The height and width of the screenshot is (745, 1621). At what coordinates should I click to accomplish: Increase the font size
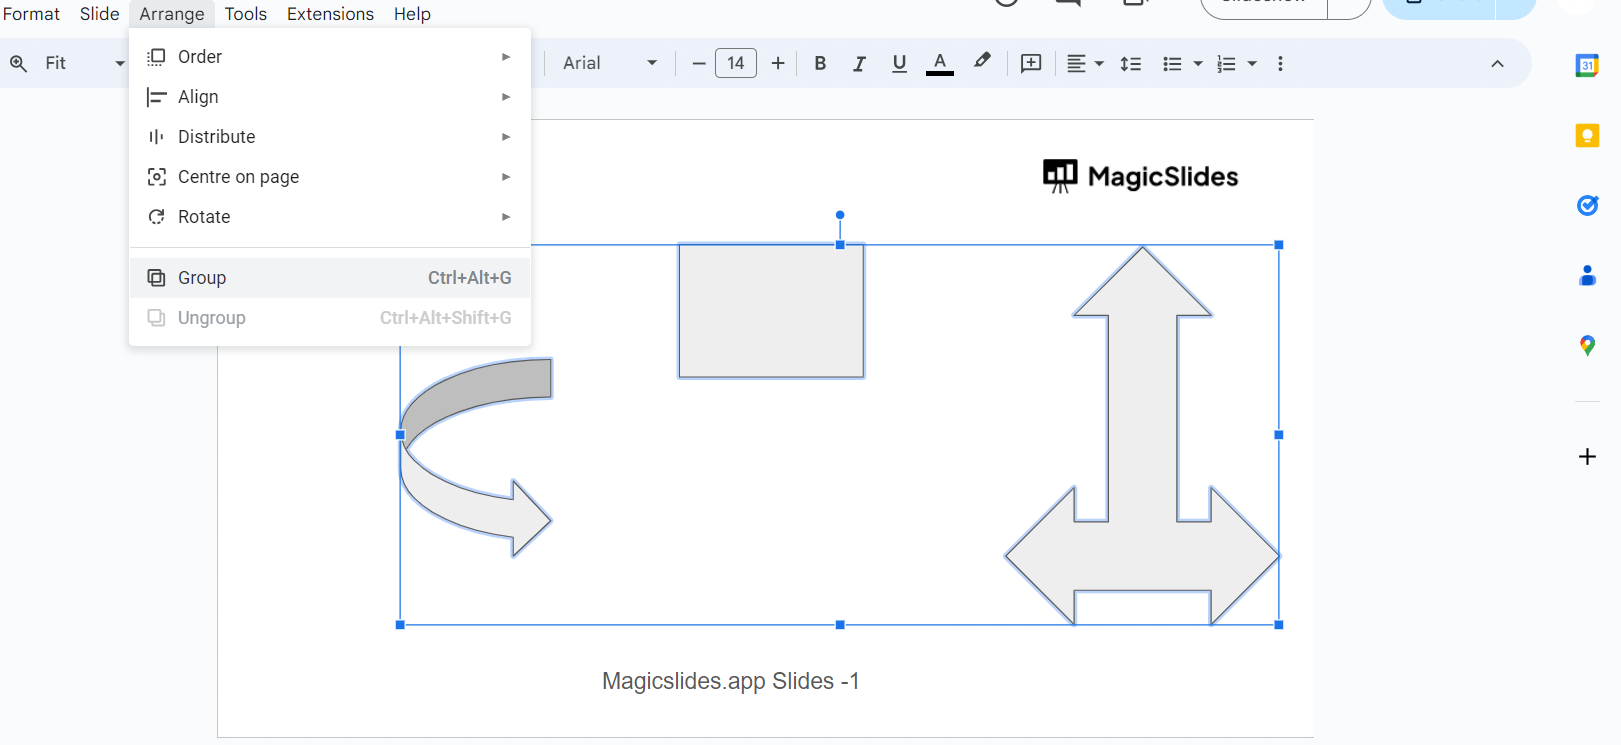coord(778,63)
